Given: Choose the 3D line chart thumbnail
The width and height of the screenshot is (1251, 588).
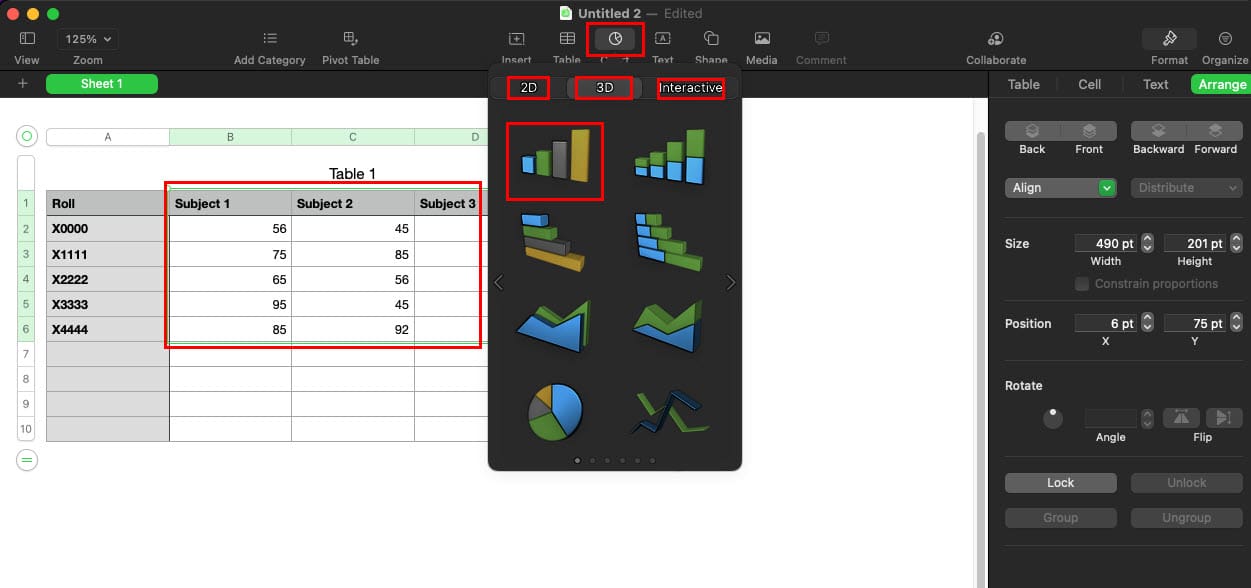Looking at the screenshot, I should click(672, 411).
